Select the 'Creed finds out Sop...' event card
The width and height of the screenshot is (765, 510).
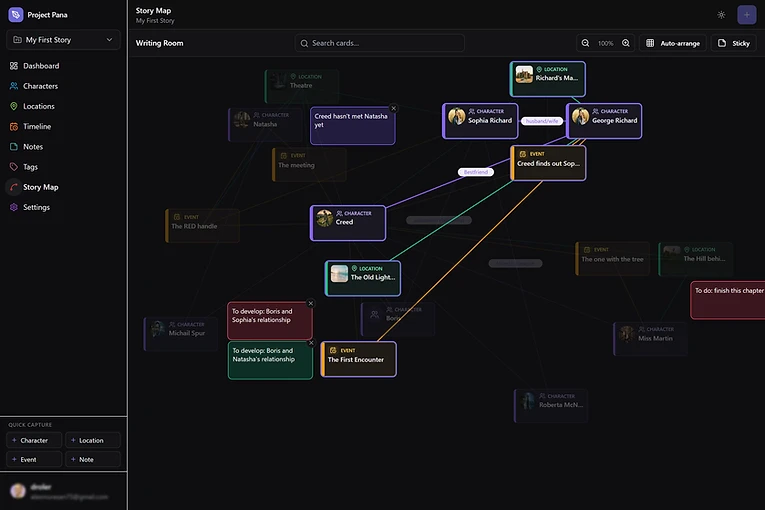pos(548,163)
